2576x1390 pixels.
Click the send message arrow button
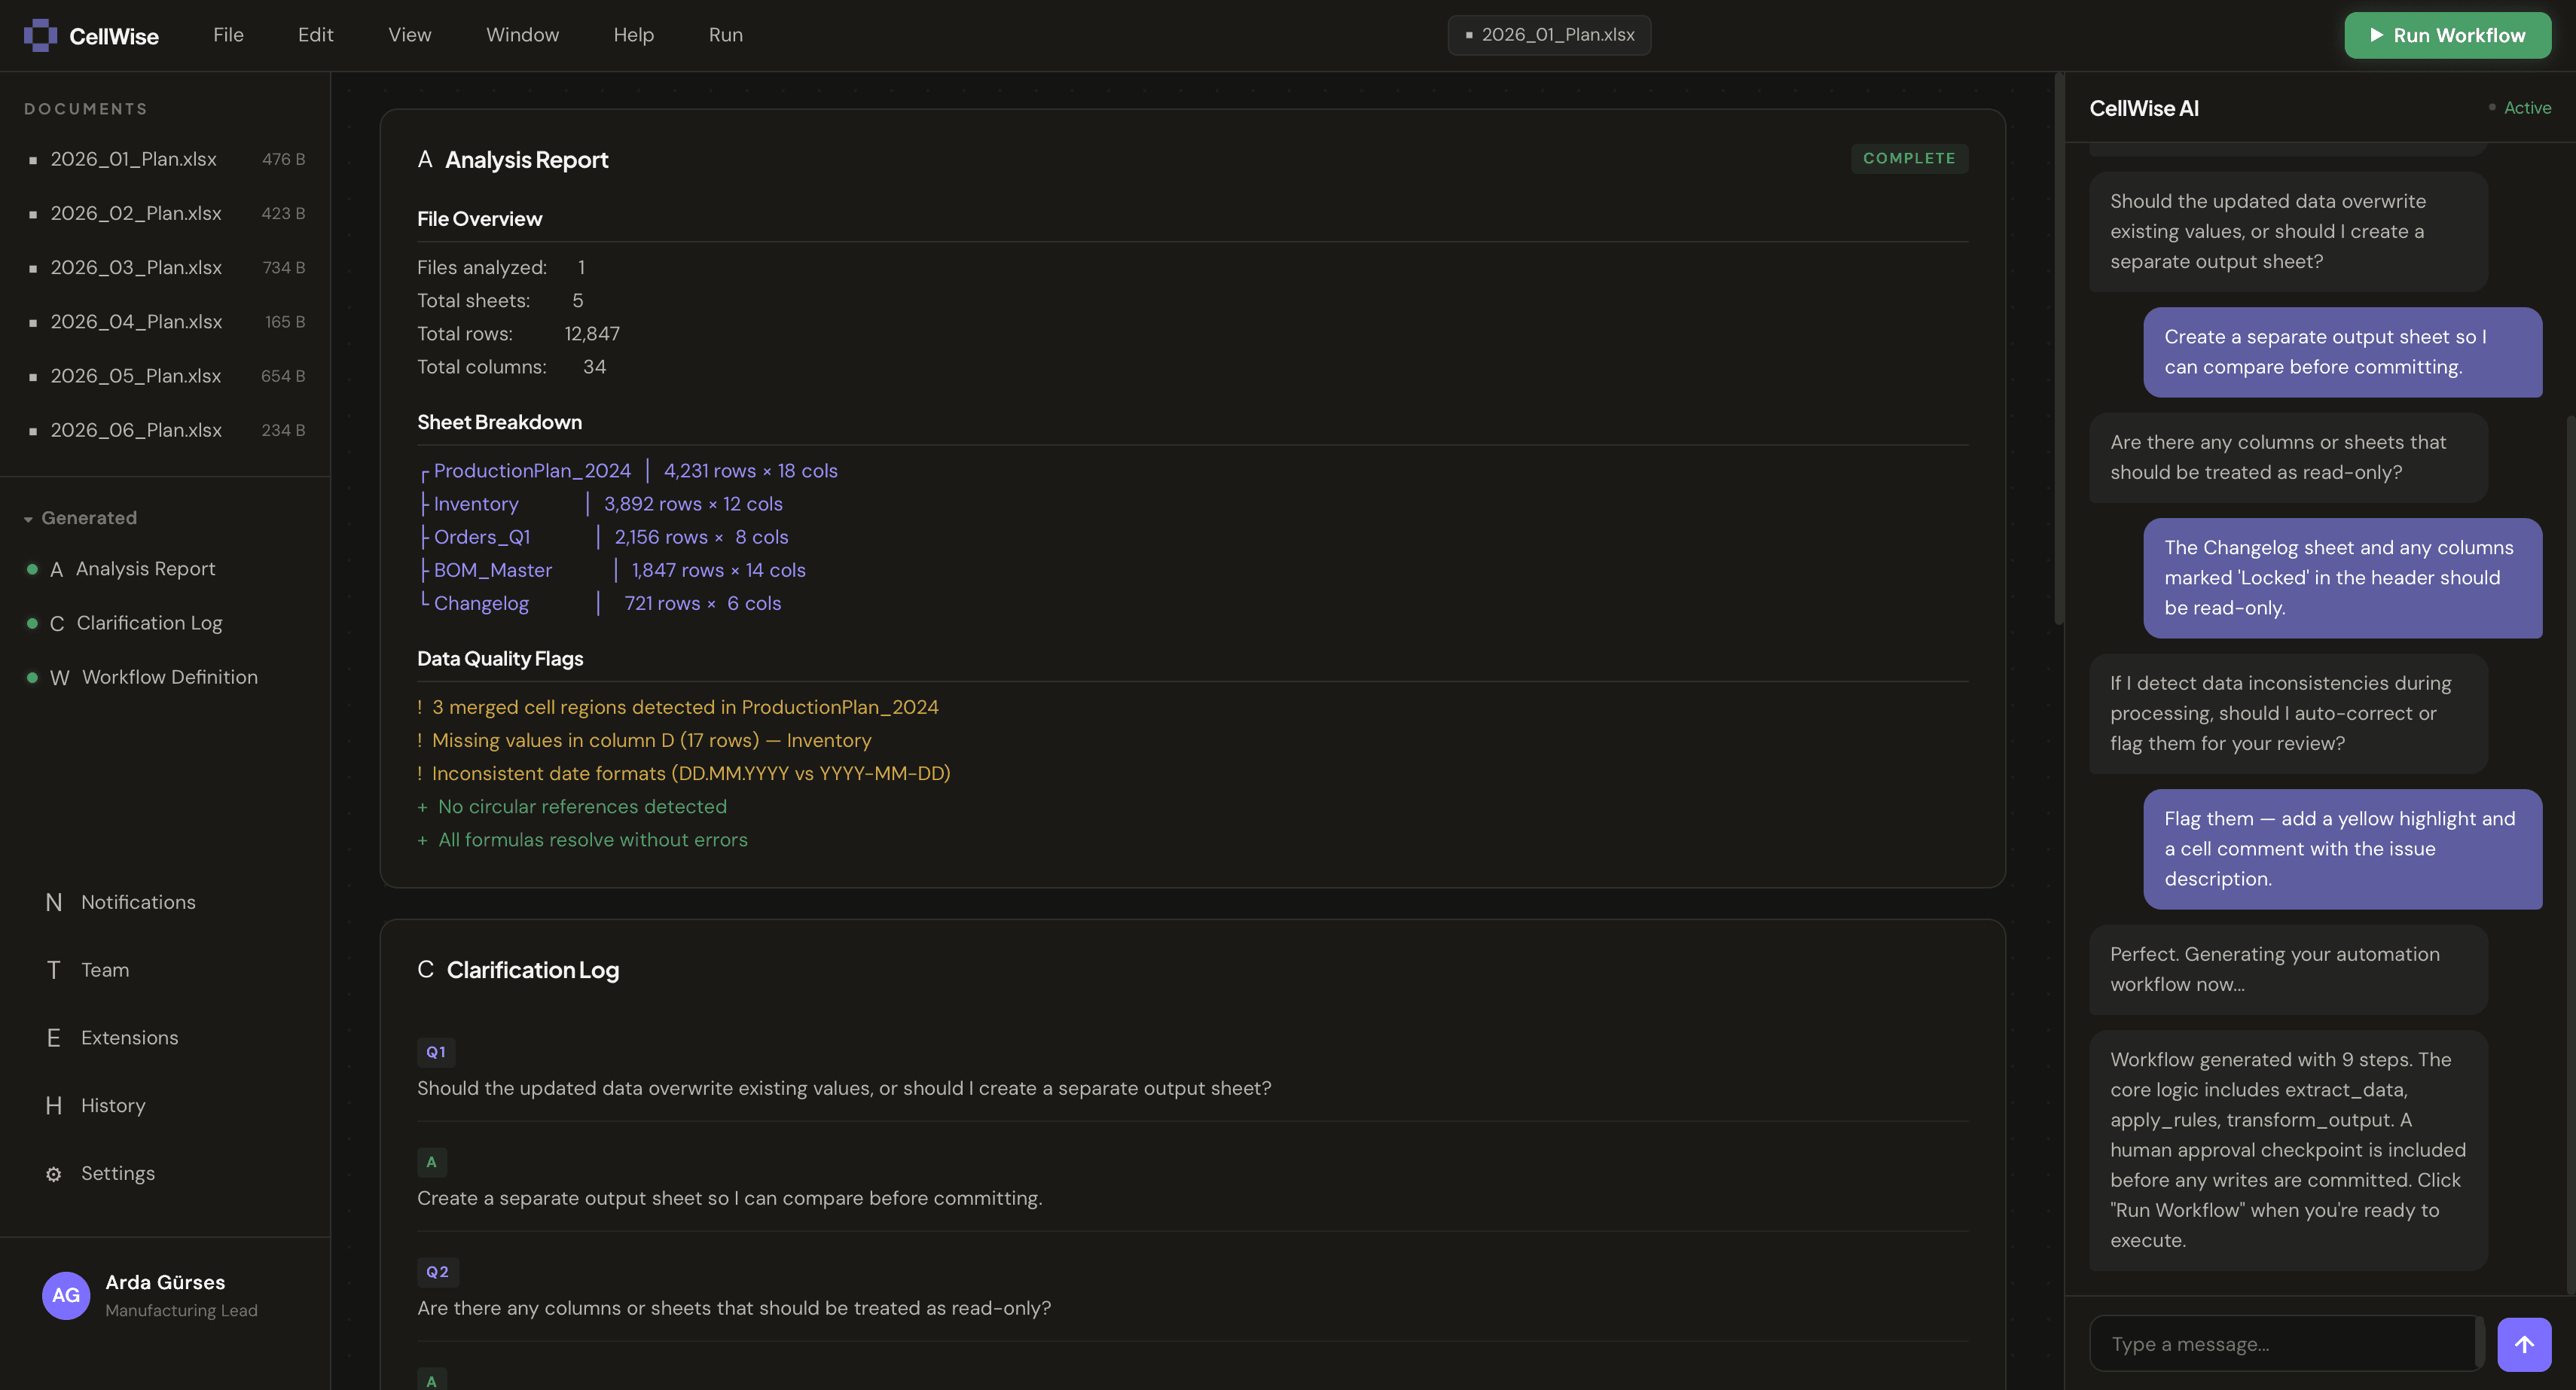pos(2523,1344)
